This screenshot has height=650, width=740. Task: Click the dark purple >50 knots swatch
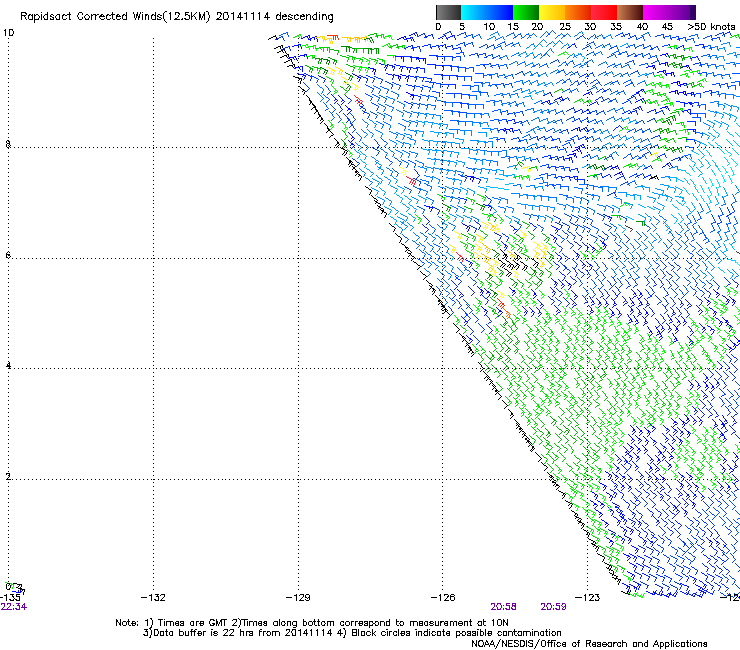tap(693, 12)
